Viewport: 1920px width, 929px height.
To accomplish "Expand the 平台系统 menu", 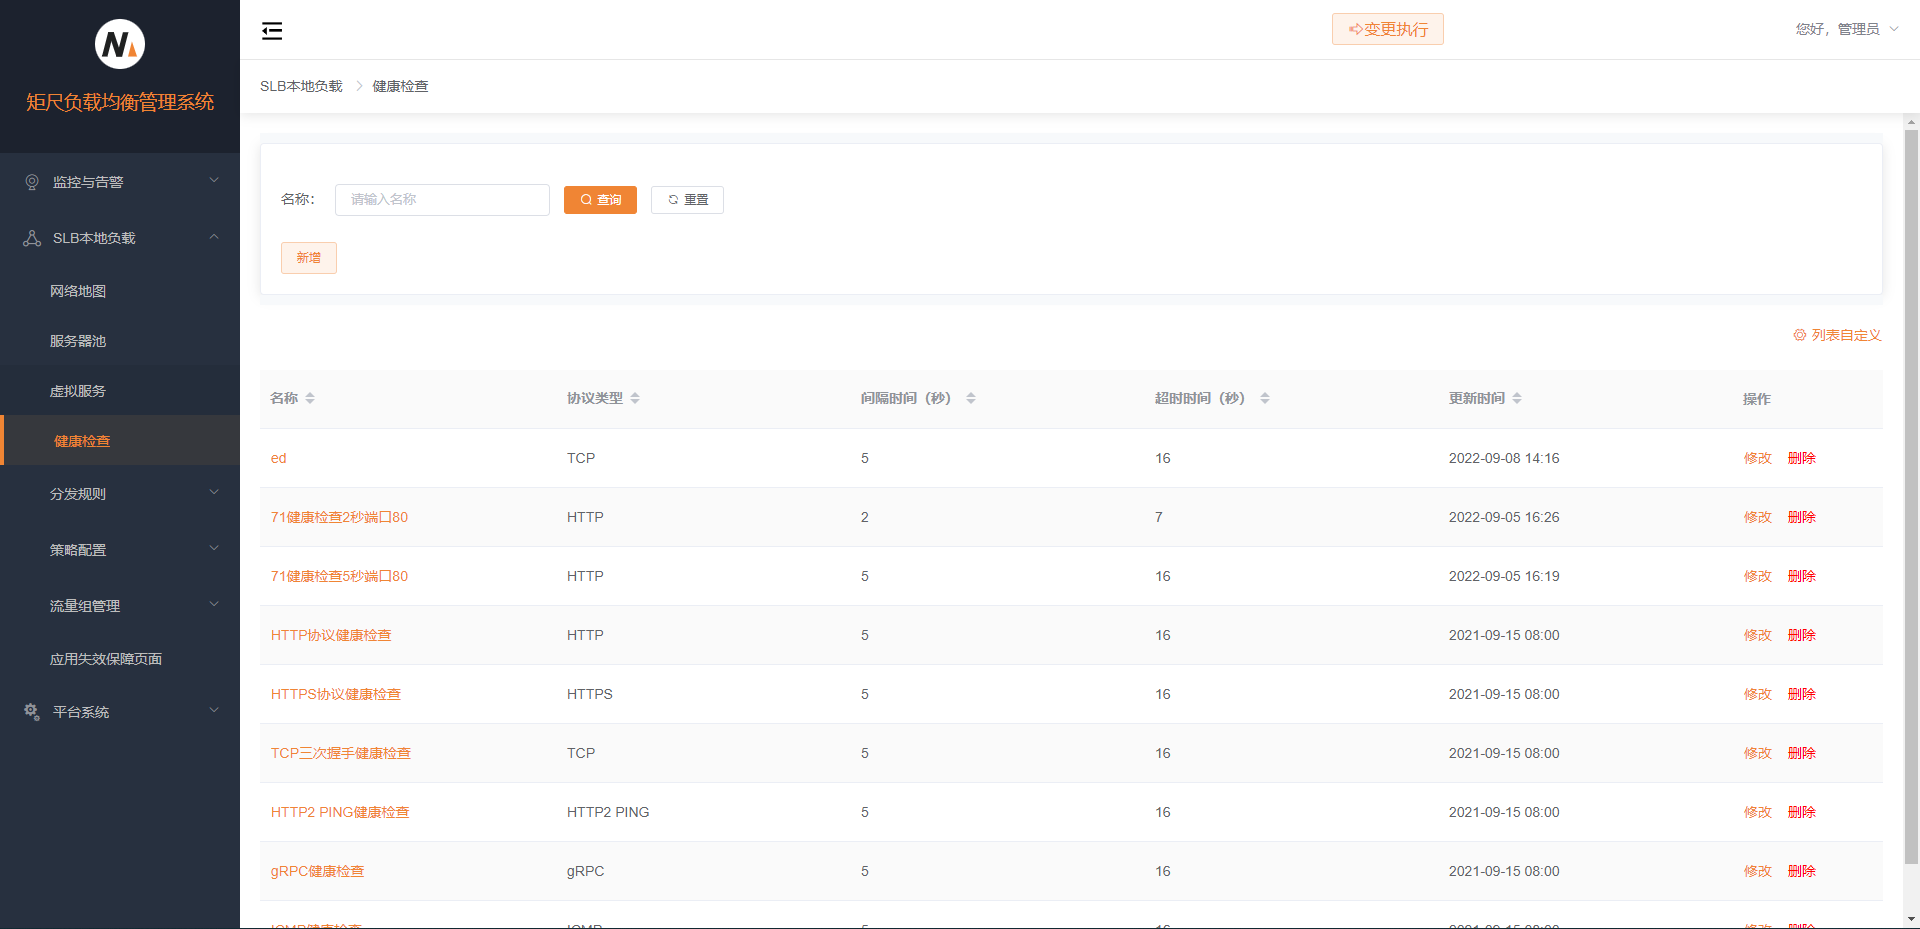I will [120, 712].
